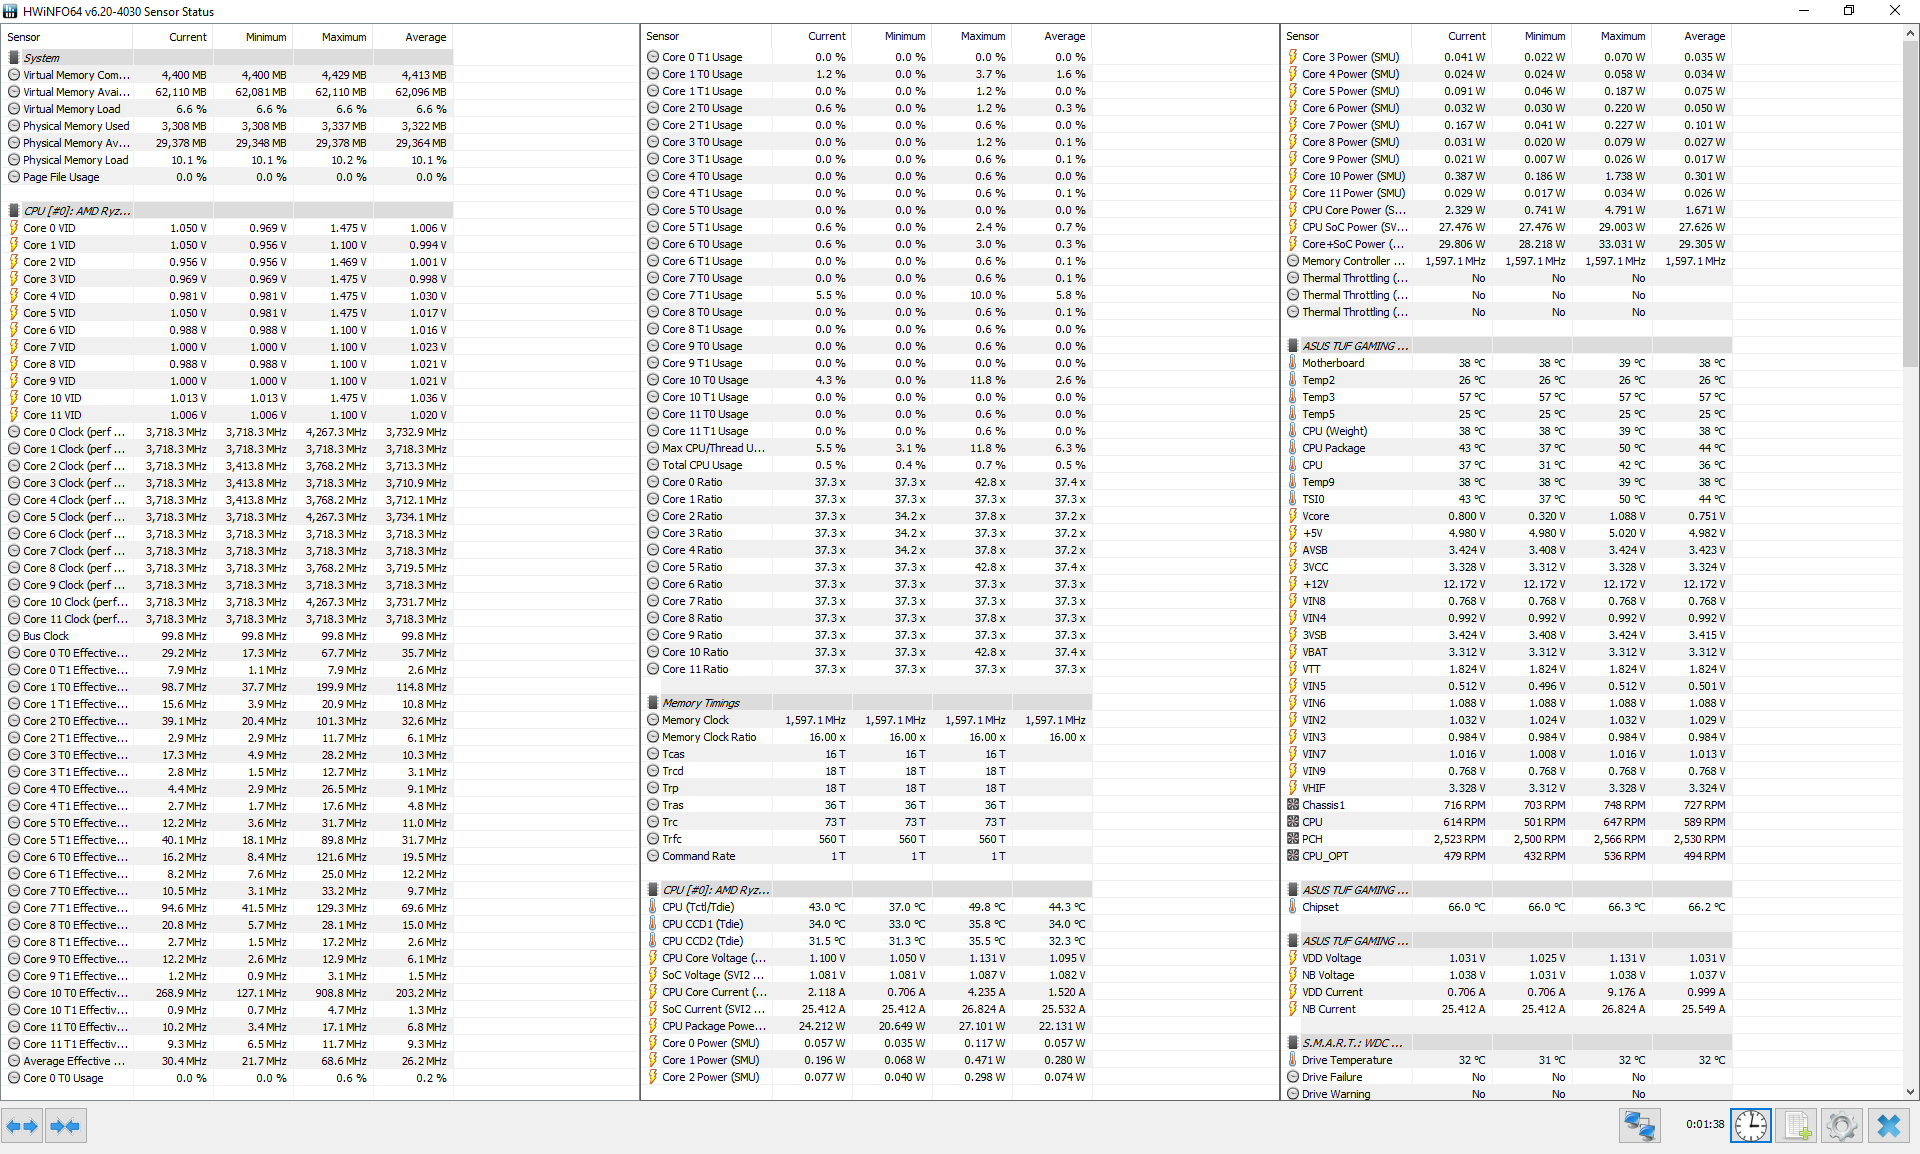Viewport: 1920px width, 1154px height.
Task: Click the HWiNFO64 title bar app icon
Action: tap(11, 11)
